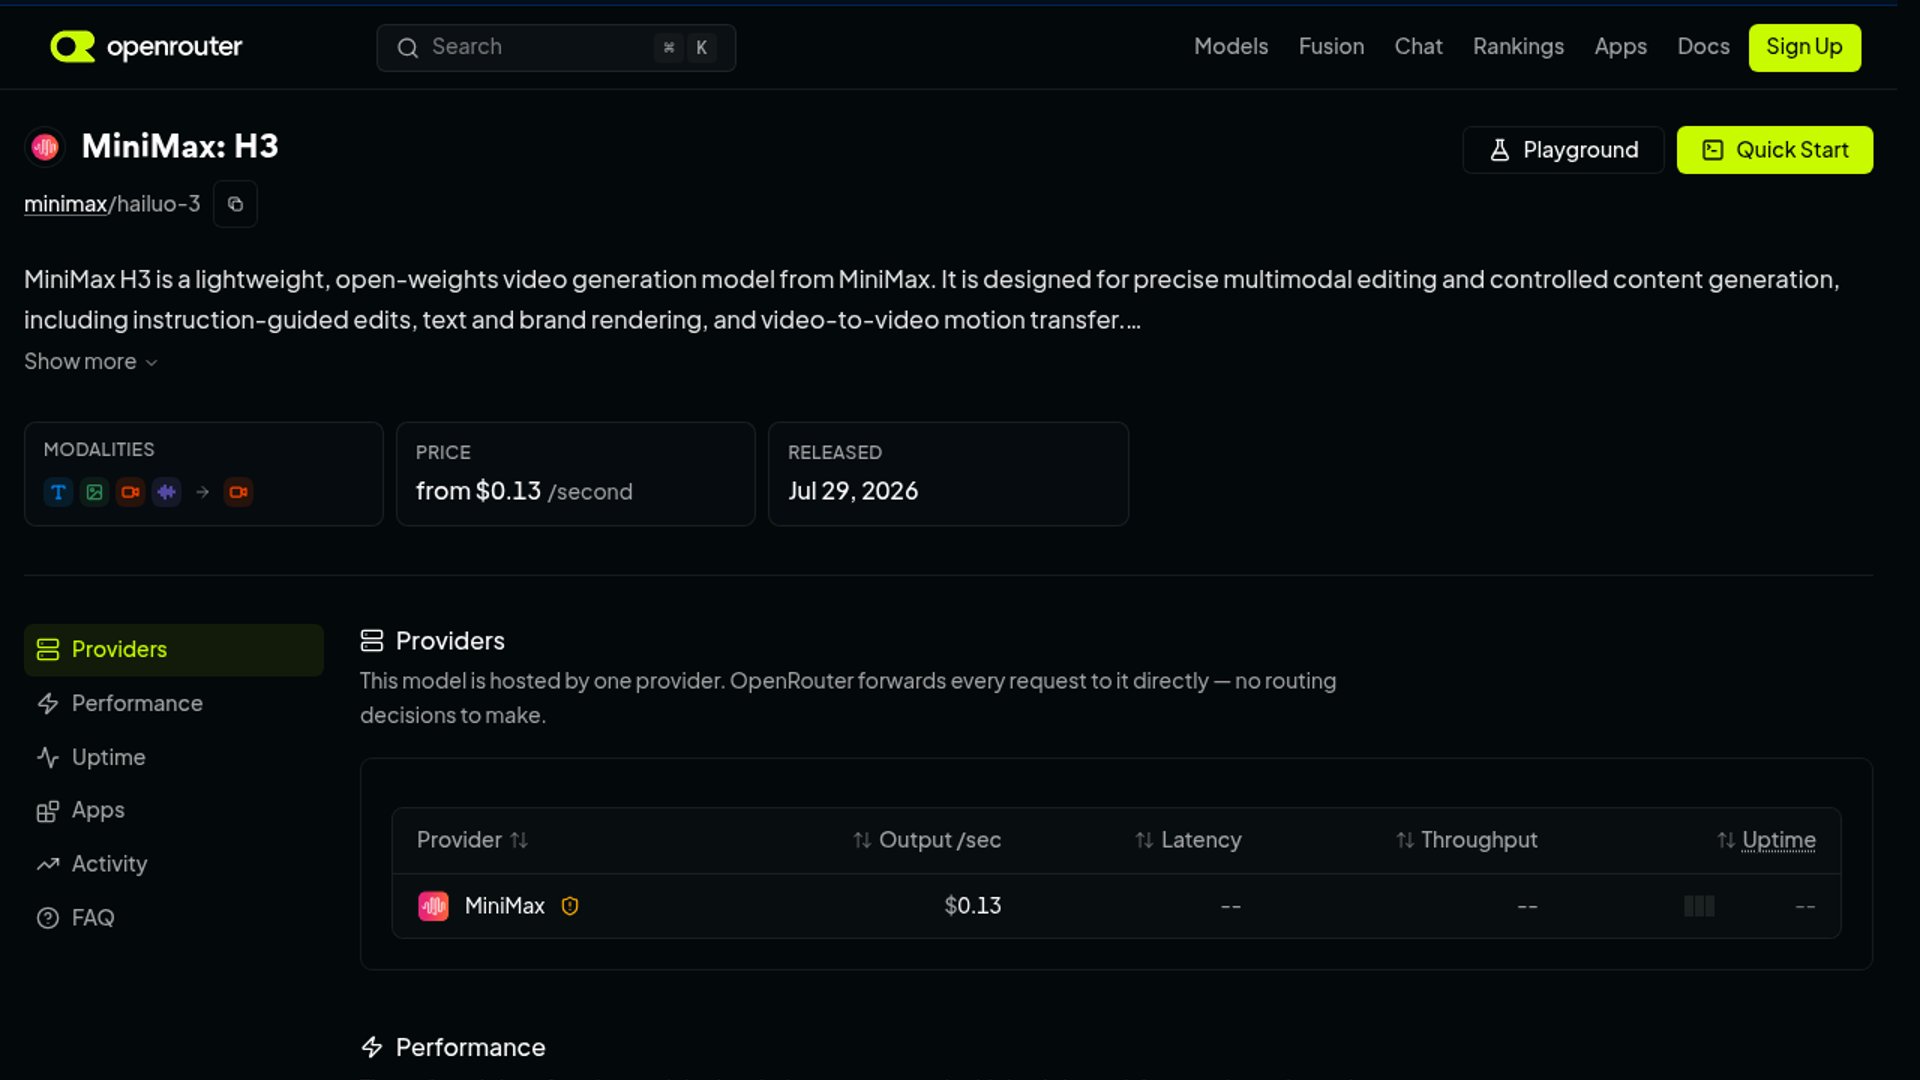Follow the minimax author link

65,204
